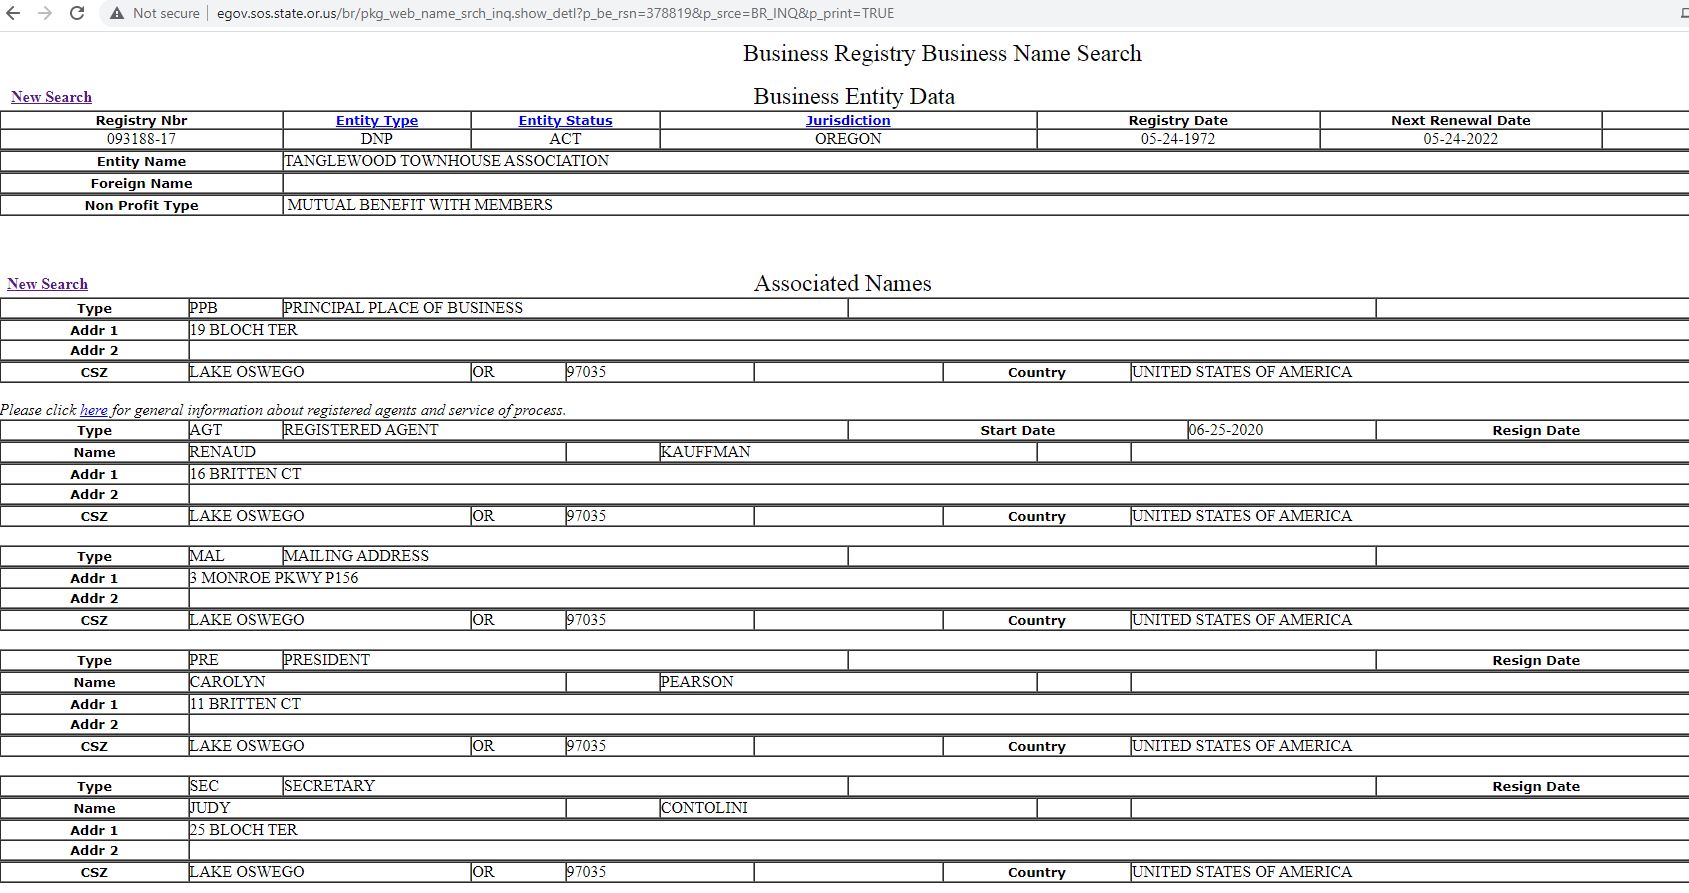
Task: Click the Not secure warning icon
Action: [x=117, y=13]
